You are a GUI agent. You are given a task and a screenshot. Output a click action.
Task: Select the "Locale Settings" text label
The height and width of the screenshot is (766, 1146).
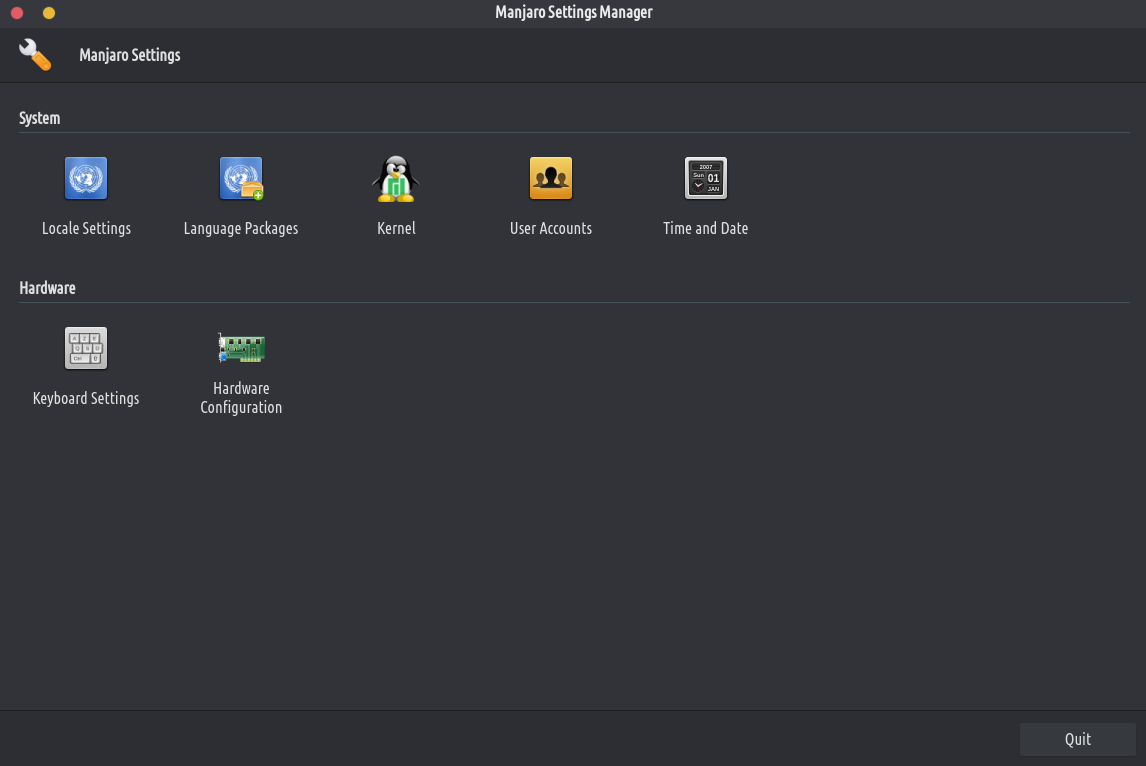tap(86, 228)
